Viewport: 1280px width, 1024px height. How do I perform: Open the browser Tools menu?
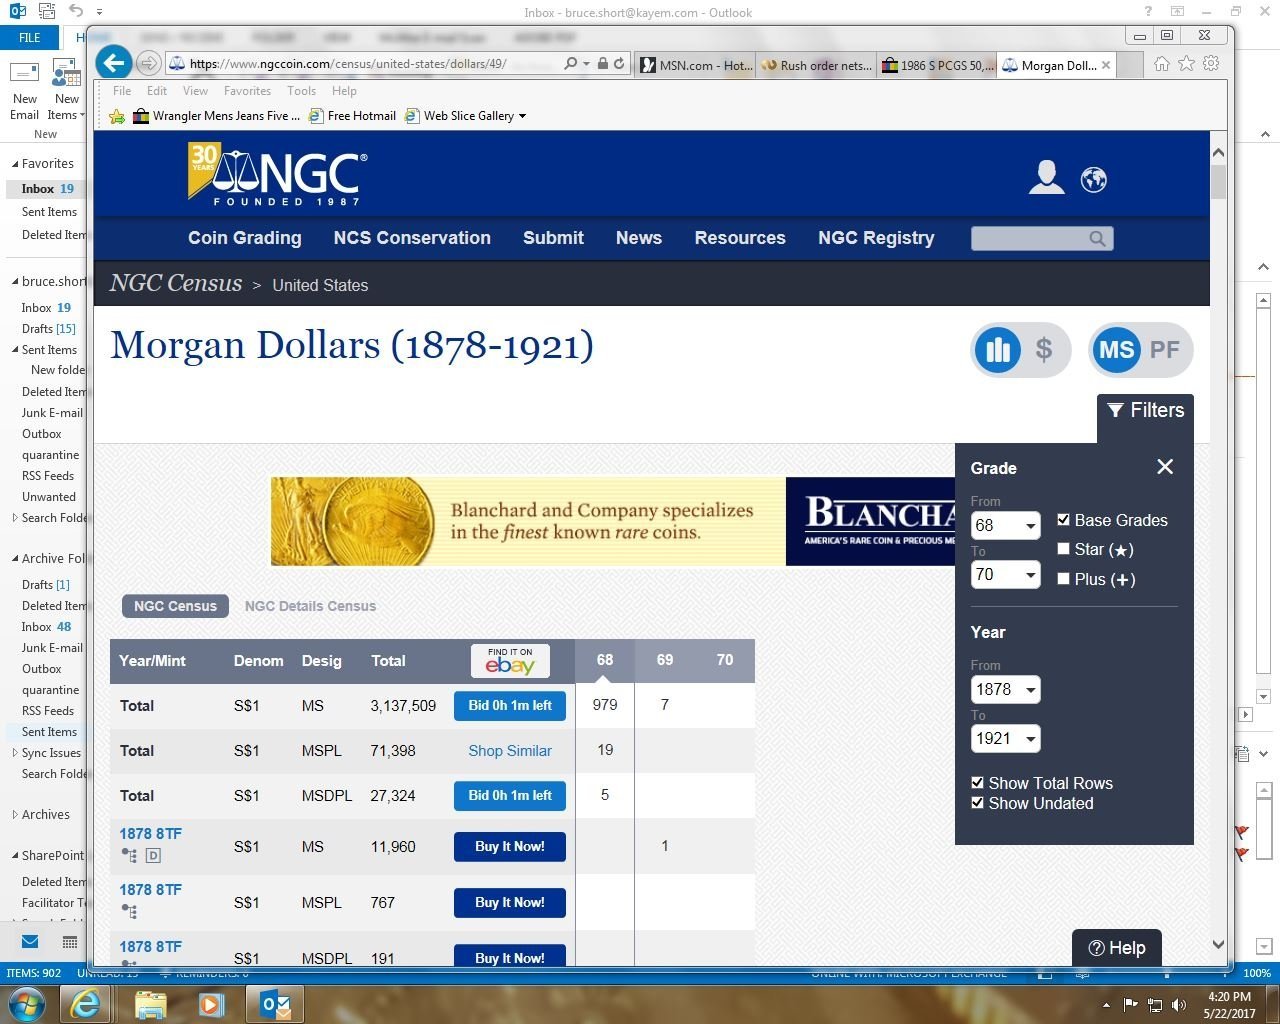(301, 91)
